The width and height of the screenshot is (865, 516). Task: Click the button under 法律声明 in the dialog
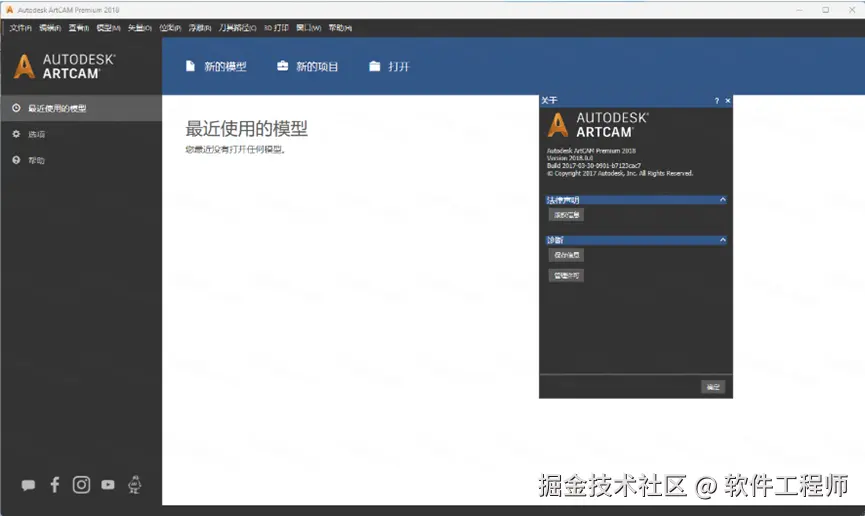(x=566, y=215)
